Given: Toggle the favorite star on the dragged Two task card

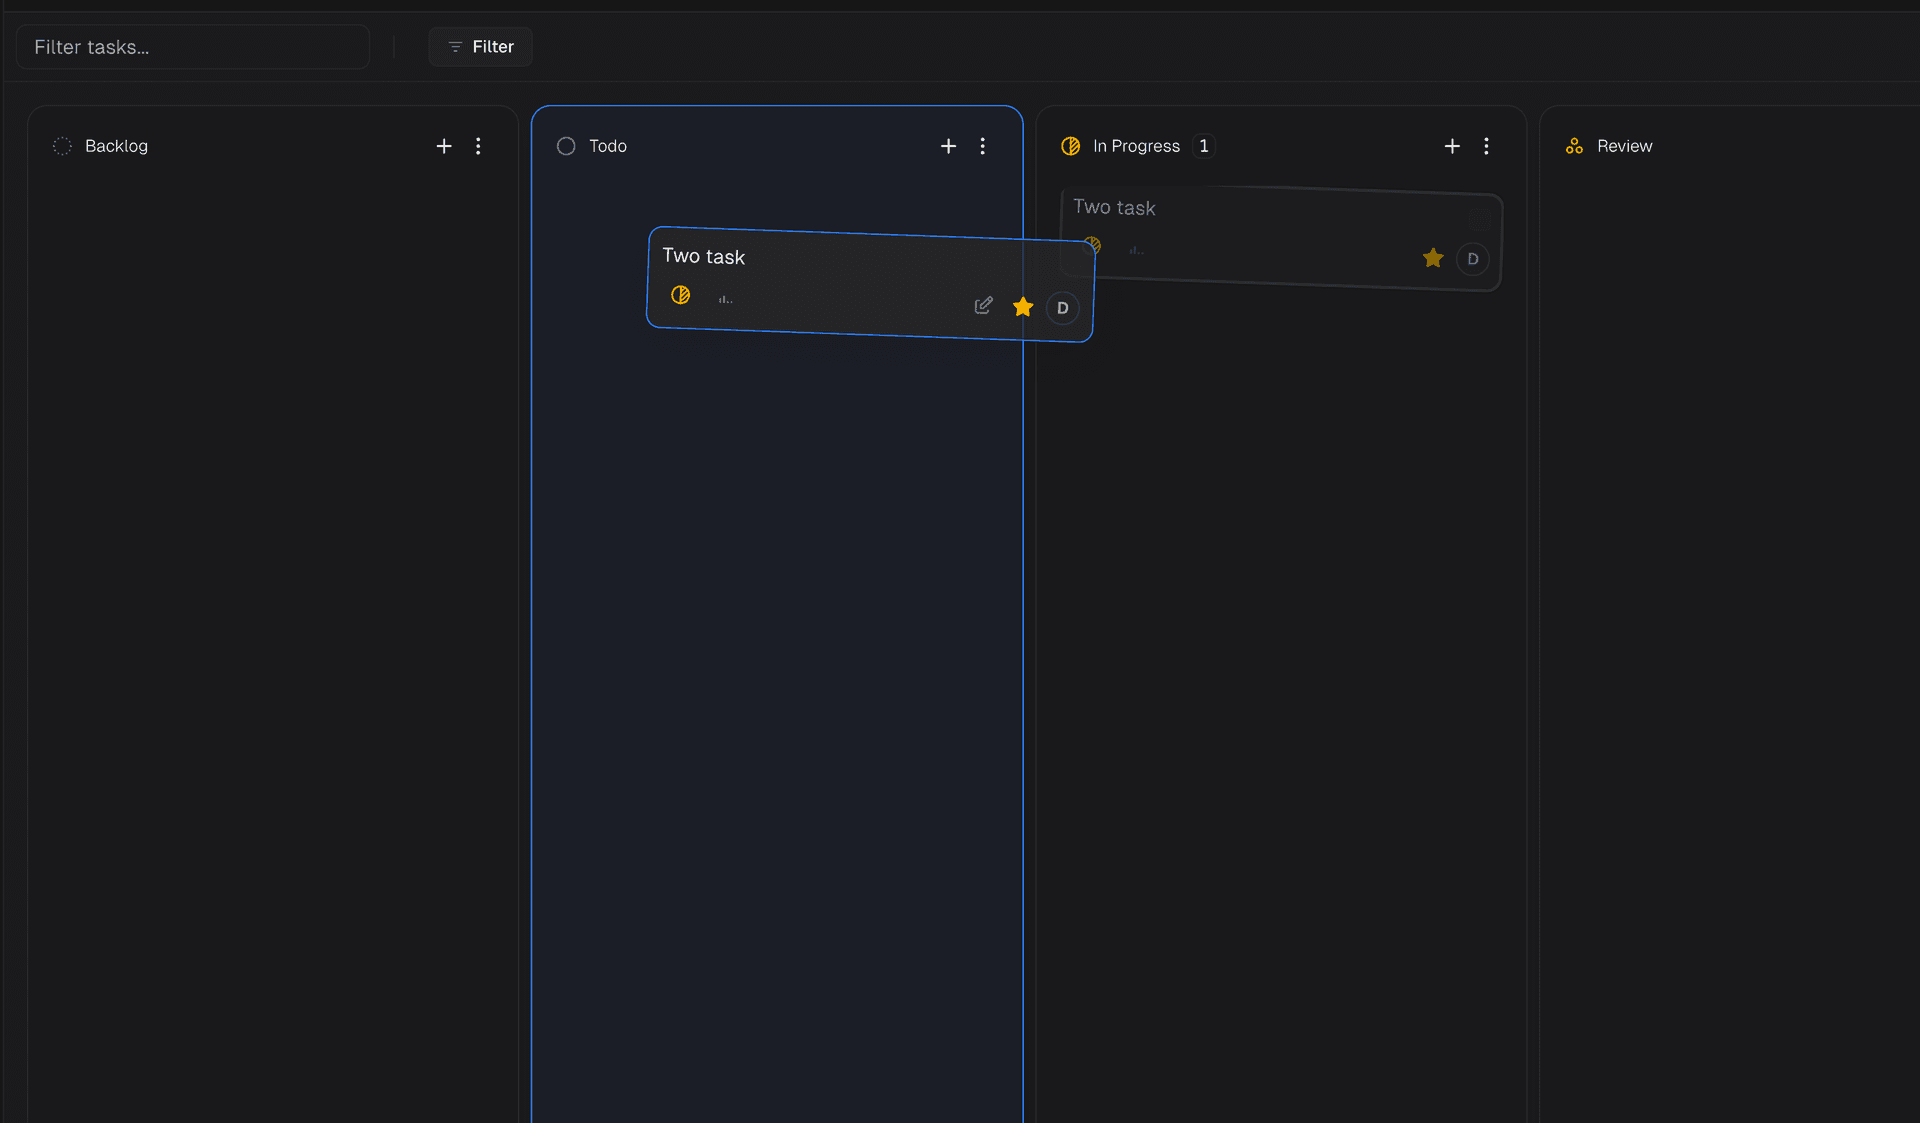Looking at the screenshot, I should [1023, 308].
